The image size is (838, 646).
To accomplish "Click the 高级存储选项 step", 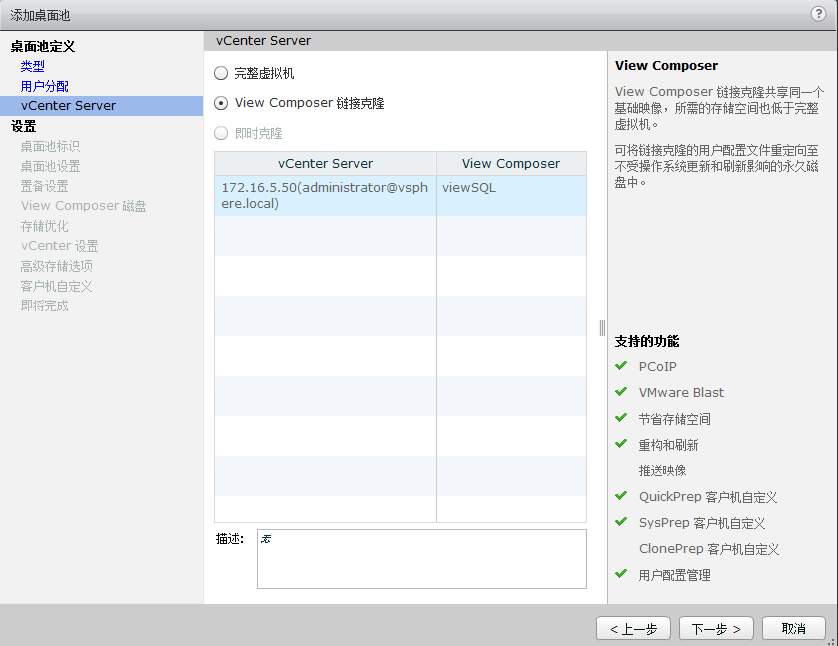I will (x=56, y=266).
